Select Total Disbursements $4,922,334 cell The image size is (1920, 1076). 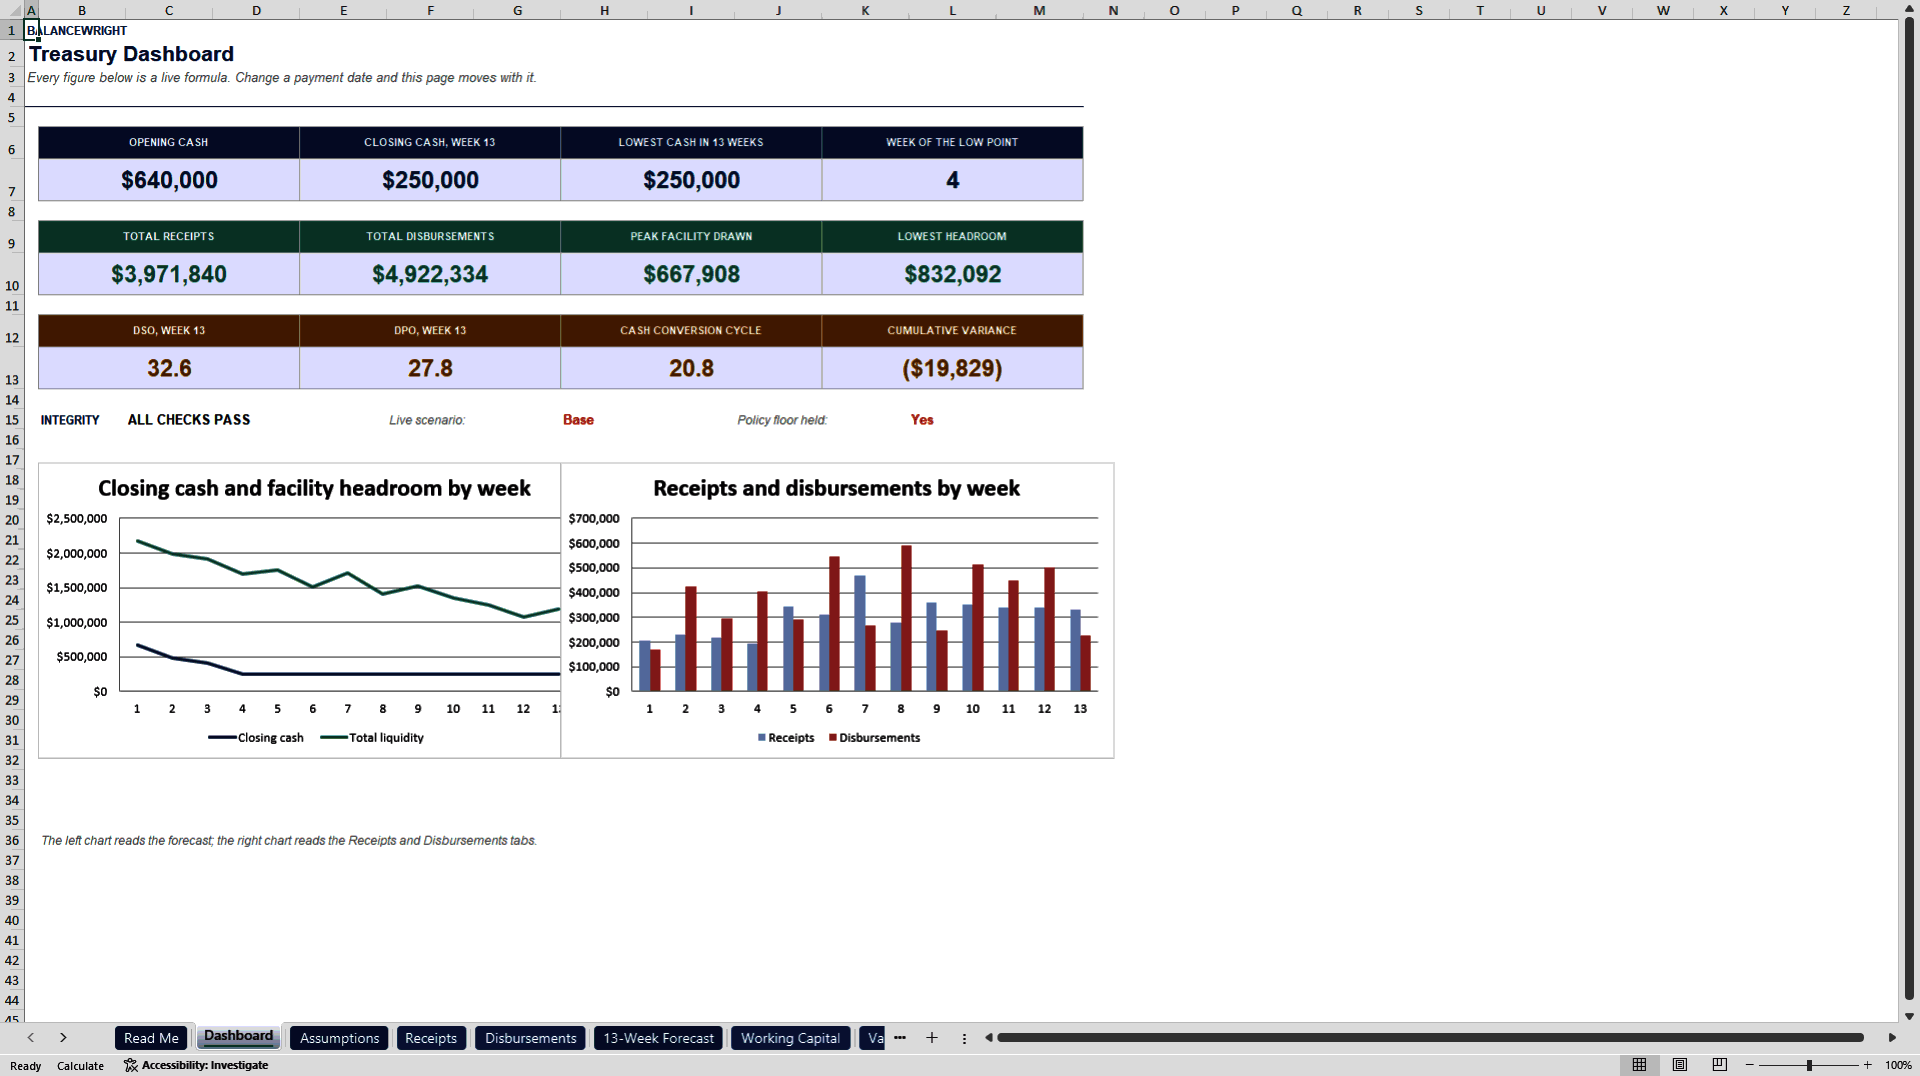[x=430, y=274]
